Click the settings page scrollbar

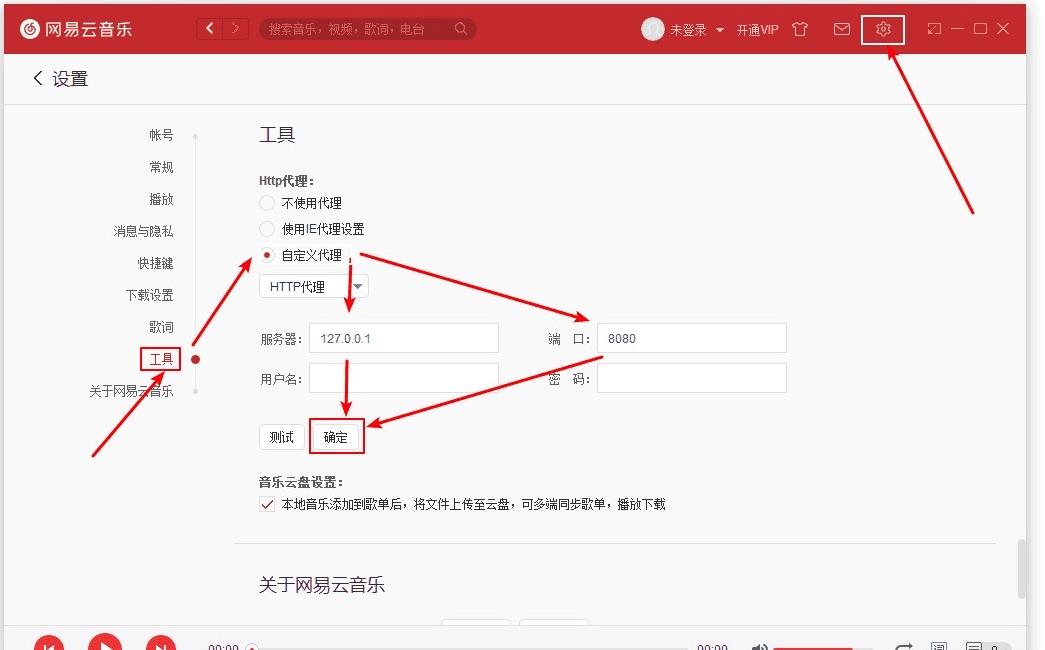(1022, 569)
